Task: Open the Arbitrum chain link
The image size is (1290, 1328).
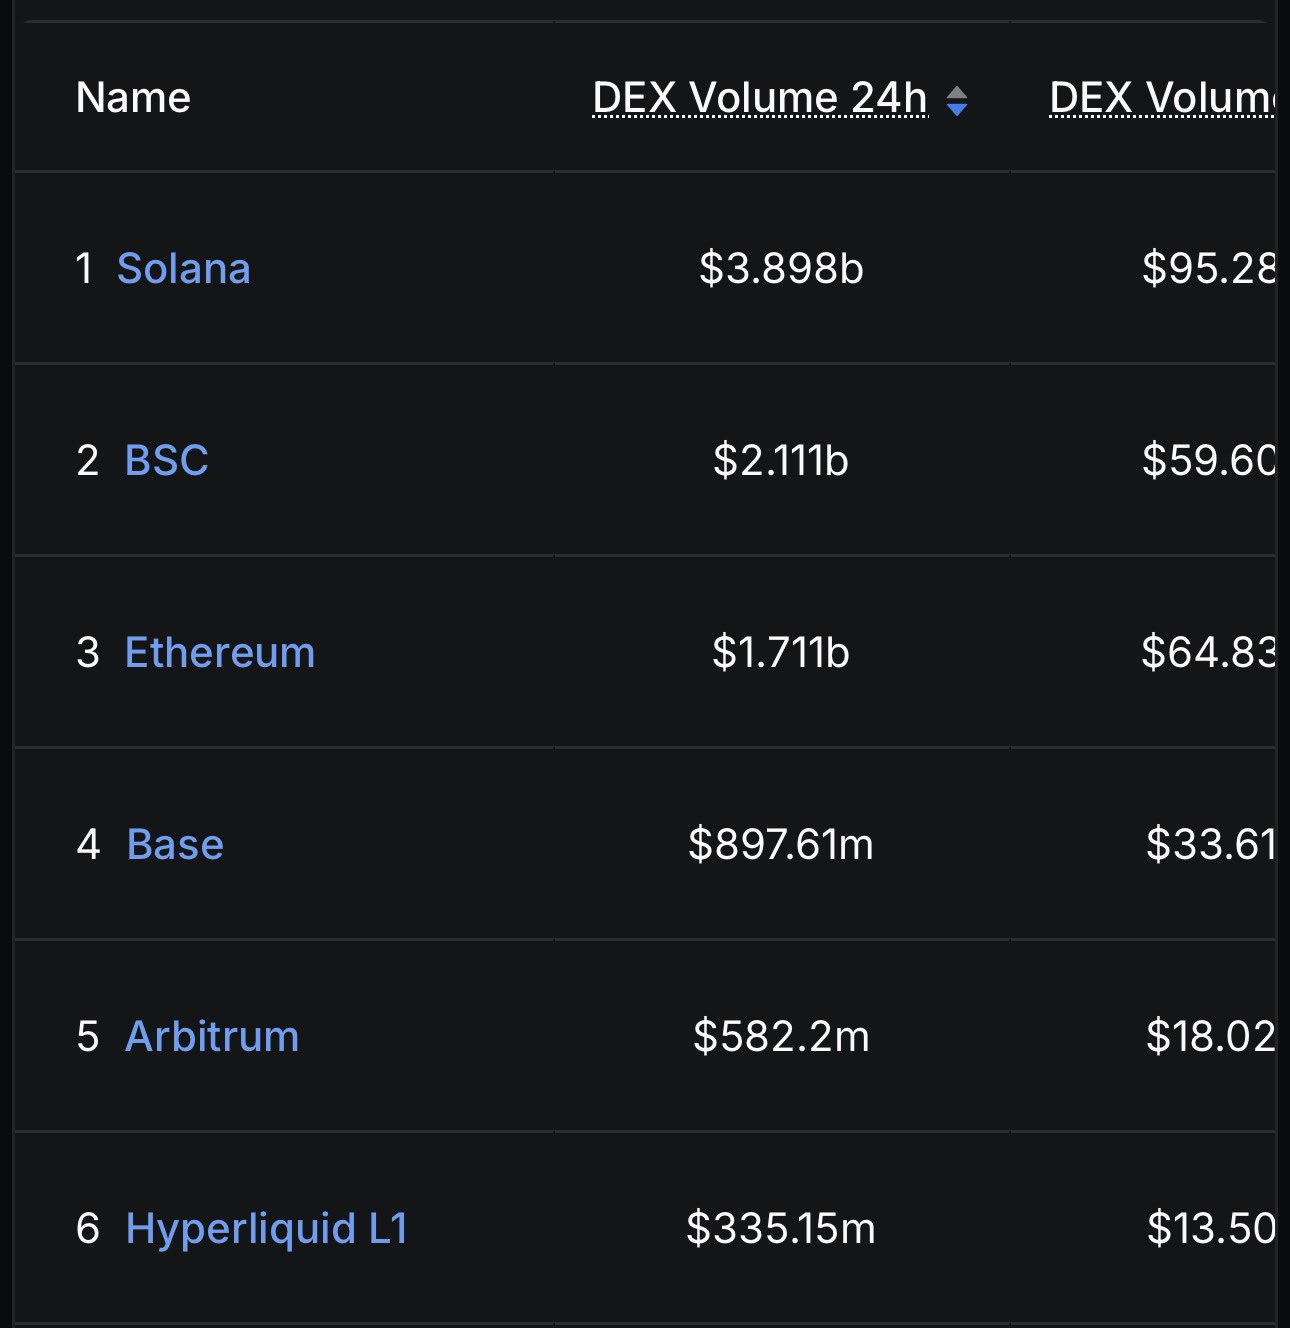Action: 212,1036
